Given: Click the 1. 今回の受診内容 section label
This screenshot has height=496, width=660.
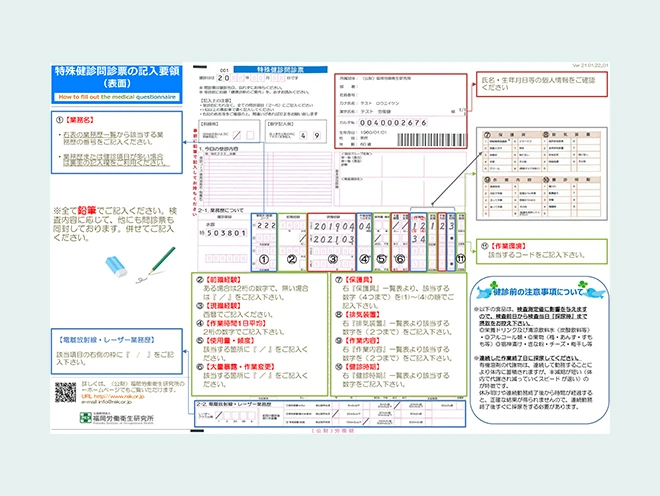Looking at the screenshot, I should [x=218, y=149].
